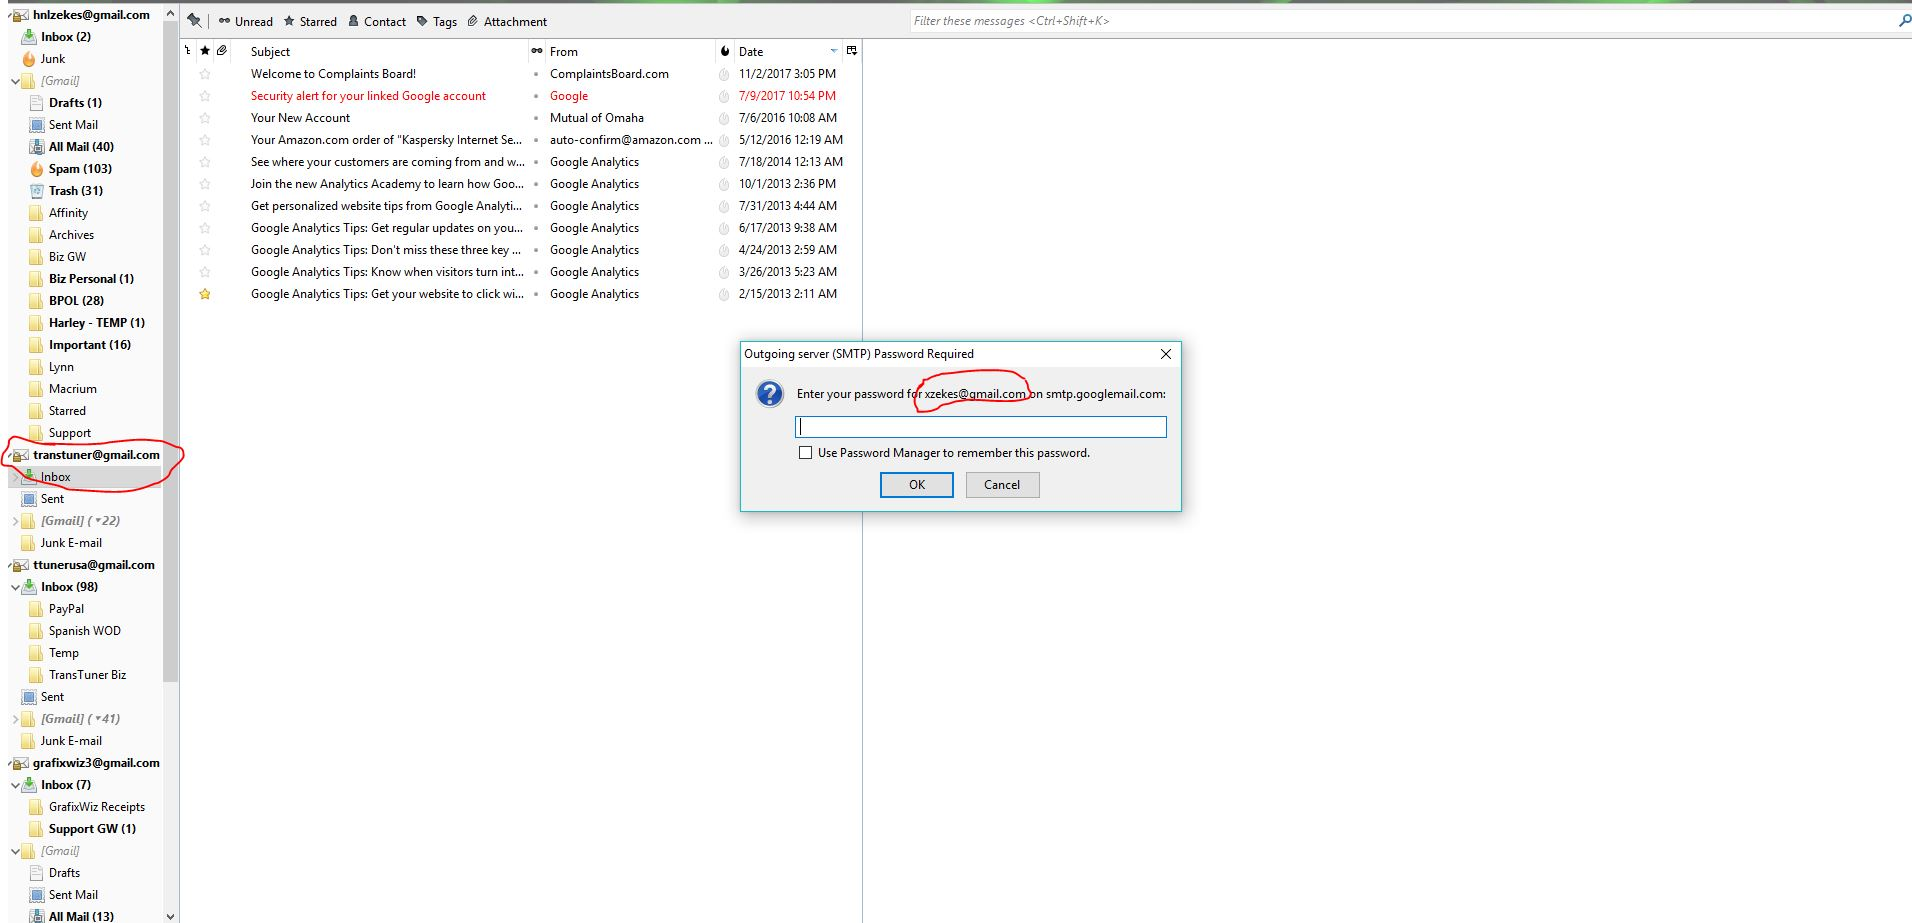Click the grafixwiz3@gmail.com account envelope icon
Image resolution: width=1912 pixels, height=923 pixels.
21,763
